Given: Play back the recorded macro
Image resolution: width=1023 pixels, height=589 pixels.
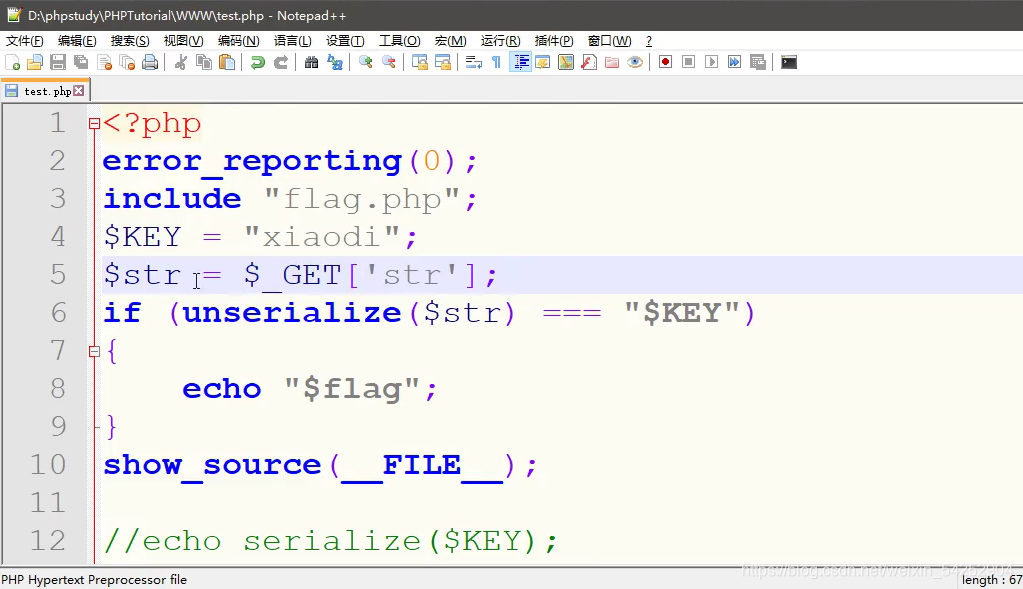Looking at the screenshot, I should (712, 62).
